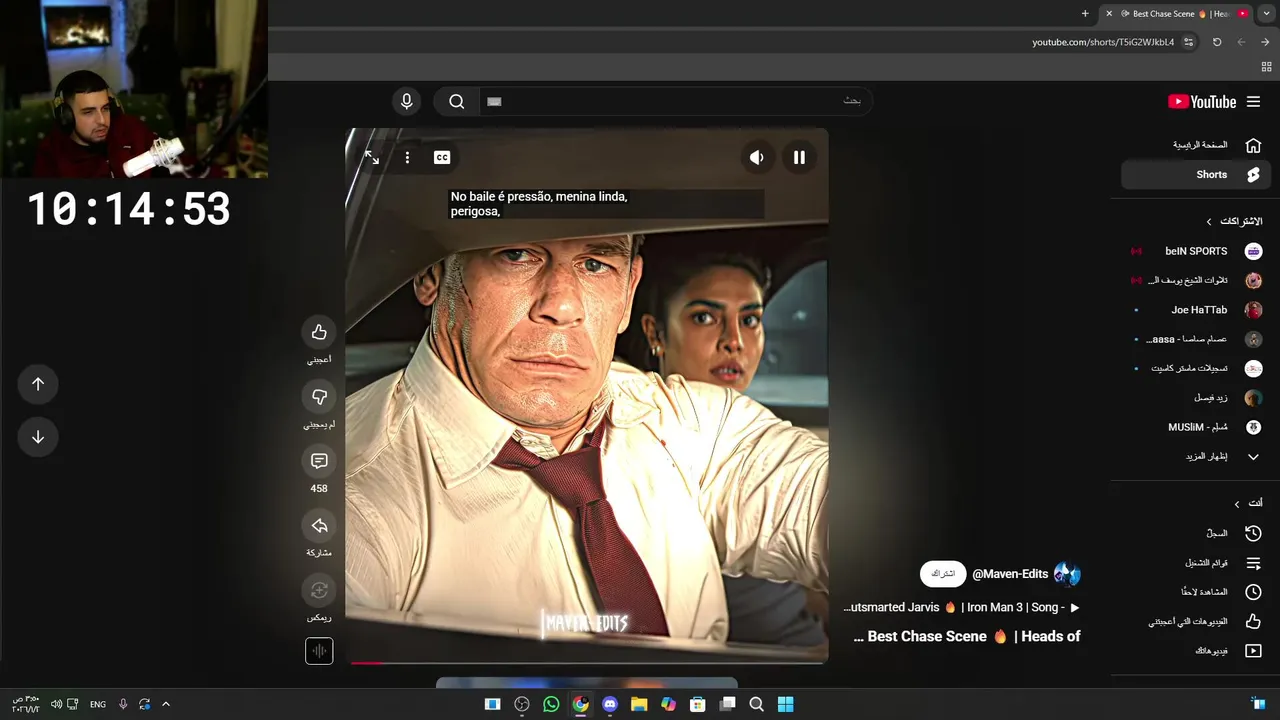The height and width of the screenshot is (720, 1280).
Task: Toggle closed captions (CC) on the video
Action: 442,157
